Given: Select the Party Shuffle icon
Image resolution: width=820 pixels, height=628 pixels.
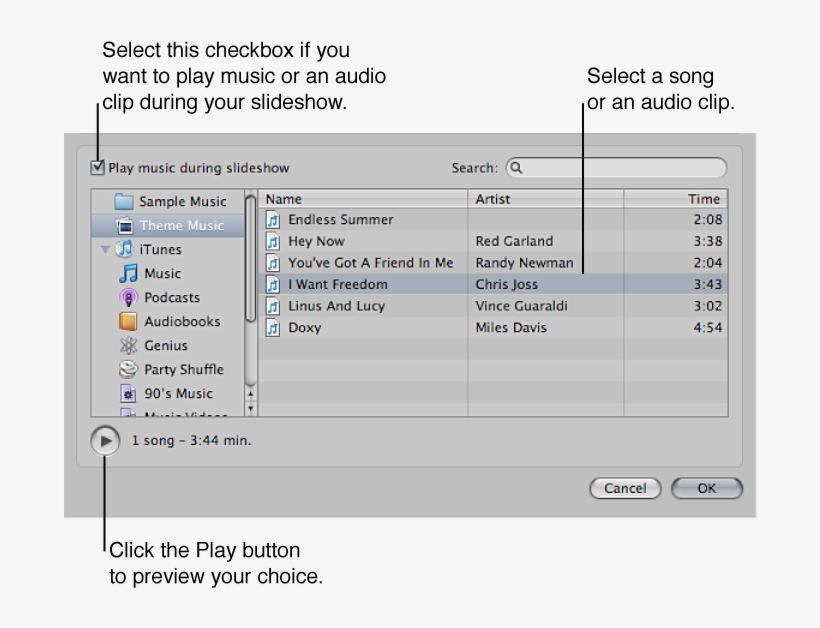Looking at the screenshot, I should [x=128, y=370].
